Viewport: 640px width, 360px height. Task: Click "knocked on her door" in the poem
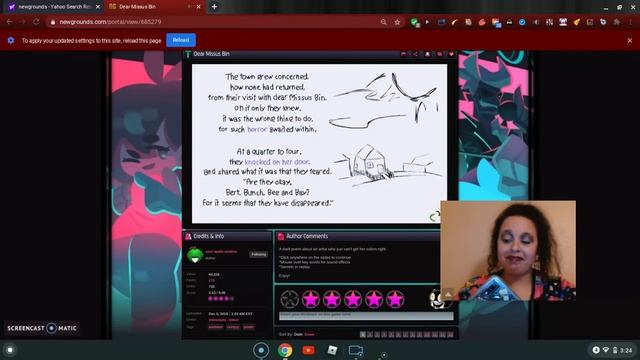pyautogui.click(x=277, y=162)
